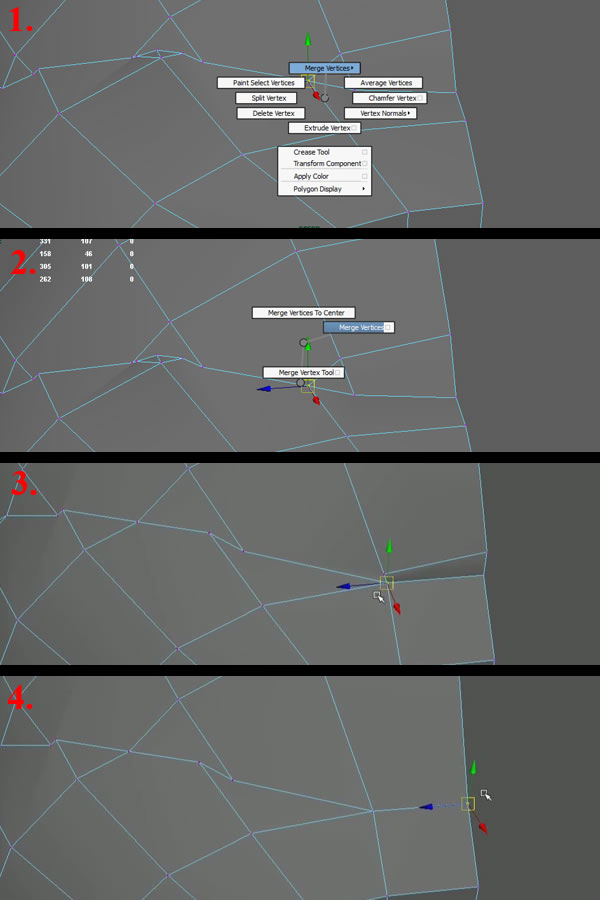Open the Extrude Vertex option box
The height and width of the screenshot is (900, 600).
pos(355,128)
